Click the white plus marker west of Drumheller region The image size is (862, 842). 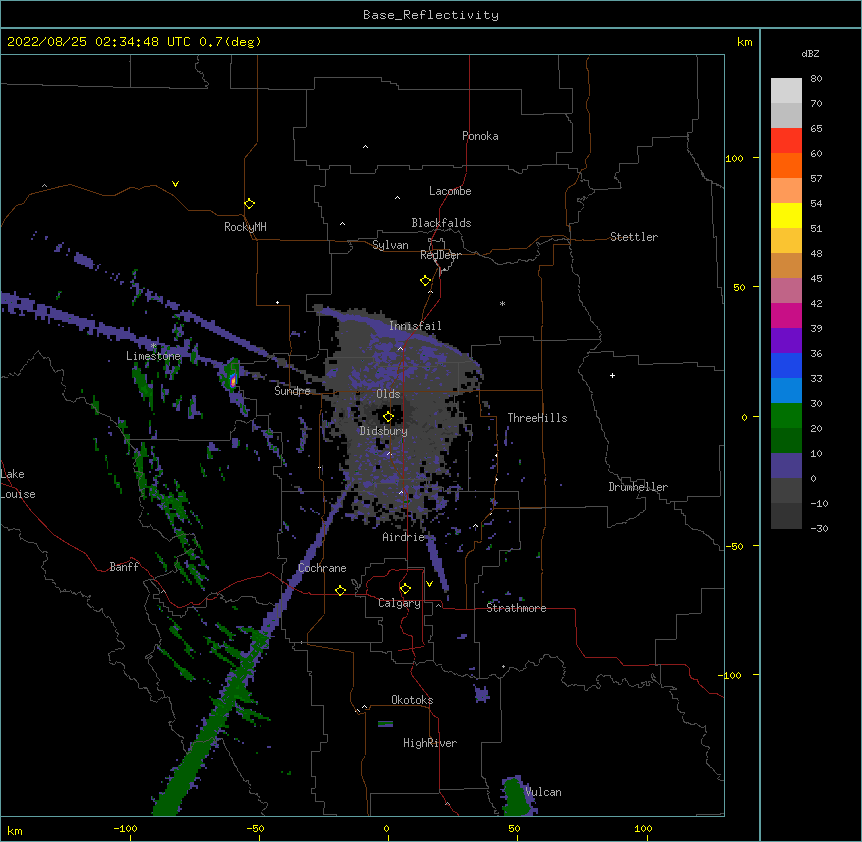pos(612,375)
